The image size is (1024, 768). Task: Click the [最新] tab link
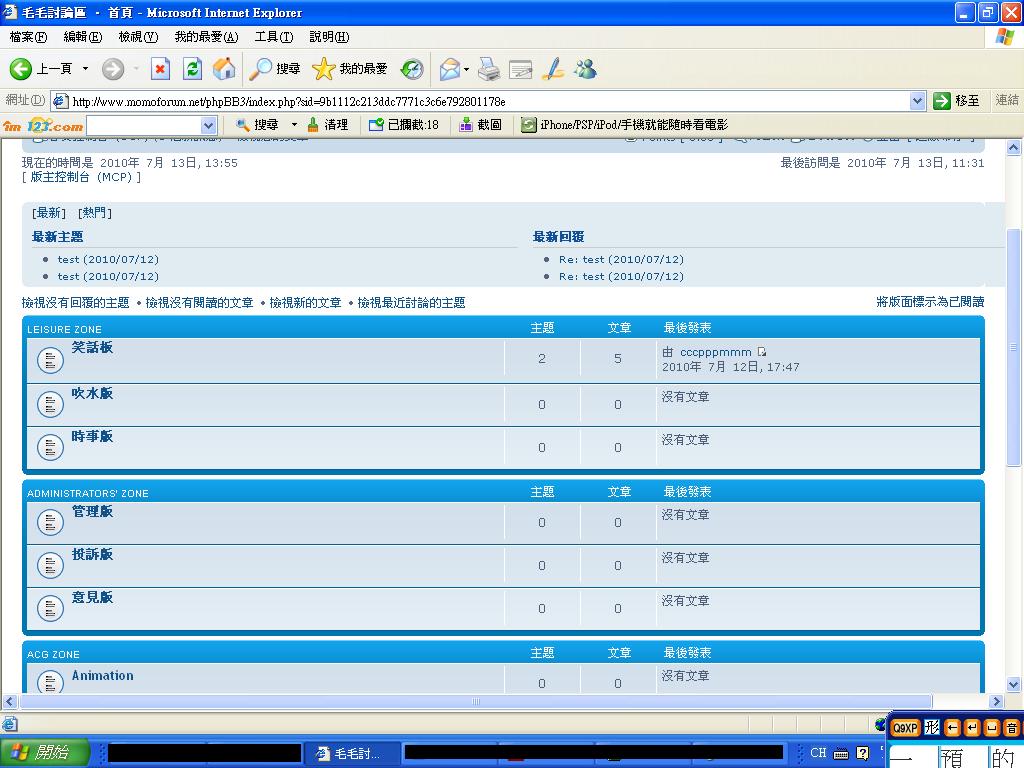tap(49, 213)
